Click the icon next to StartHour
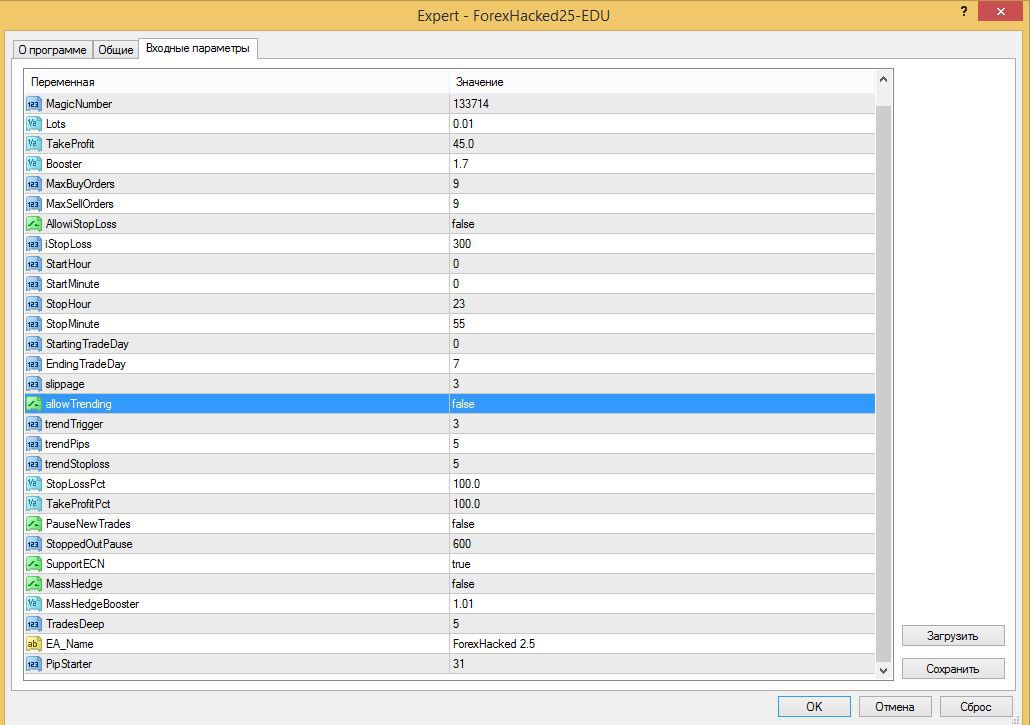 (x=34, y=264)
